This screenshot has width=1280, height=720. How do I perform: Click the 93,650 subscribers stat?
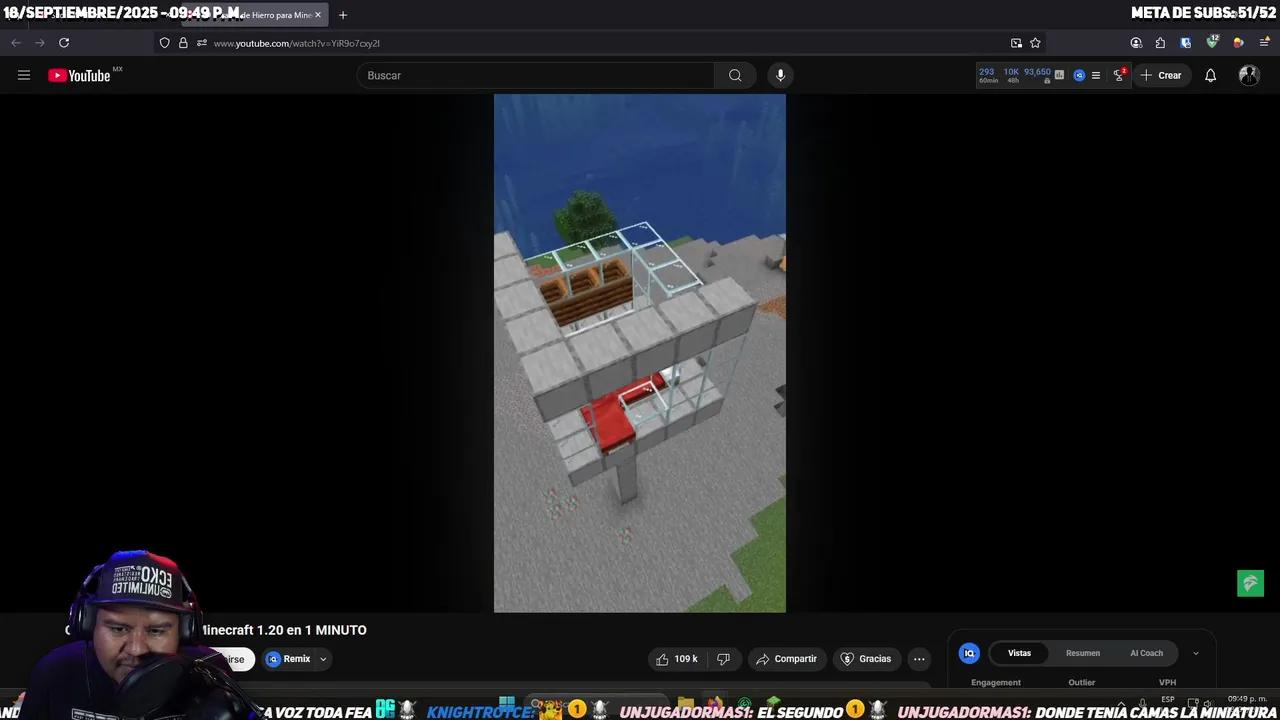tap(1037, 75)
